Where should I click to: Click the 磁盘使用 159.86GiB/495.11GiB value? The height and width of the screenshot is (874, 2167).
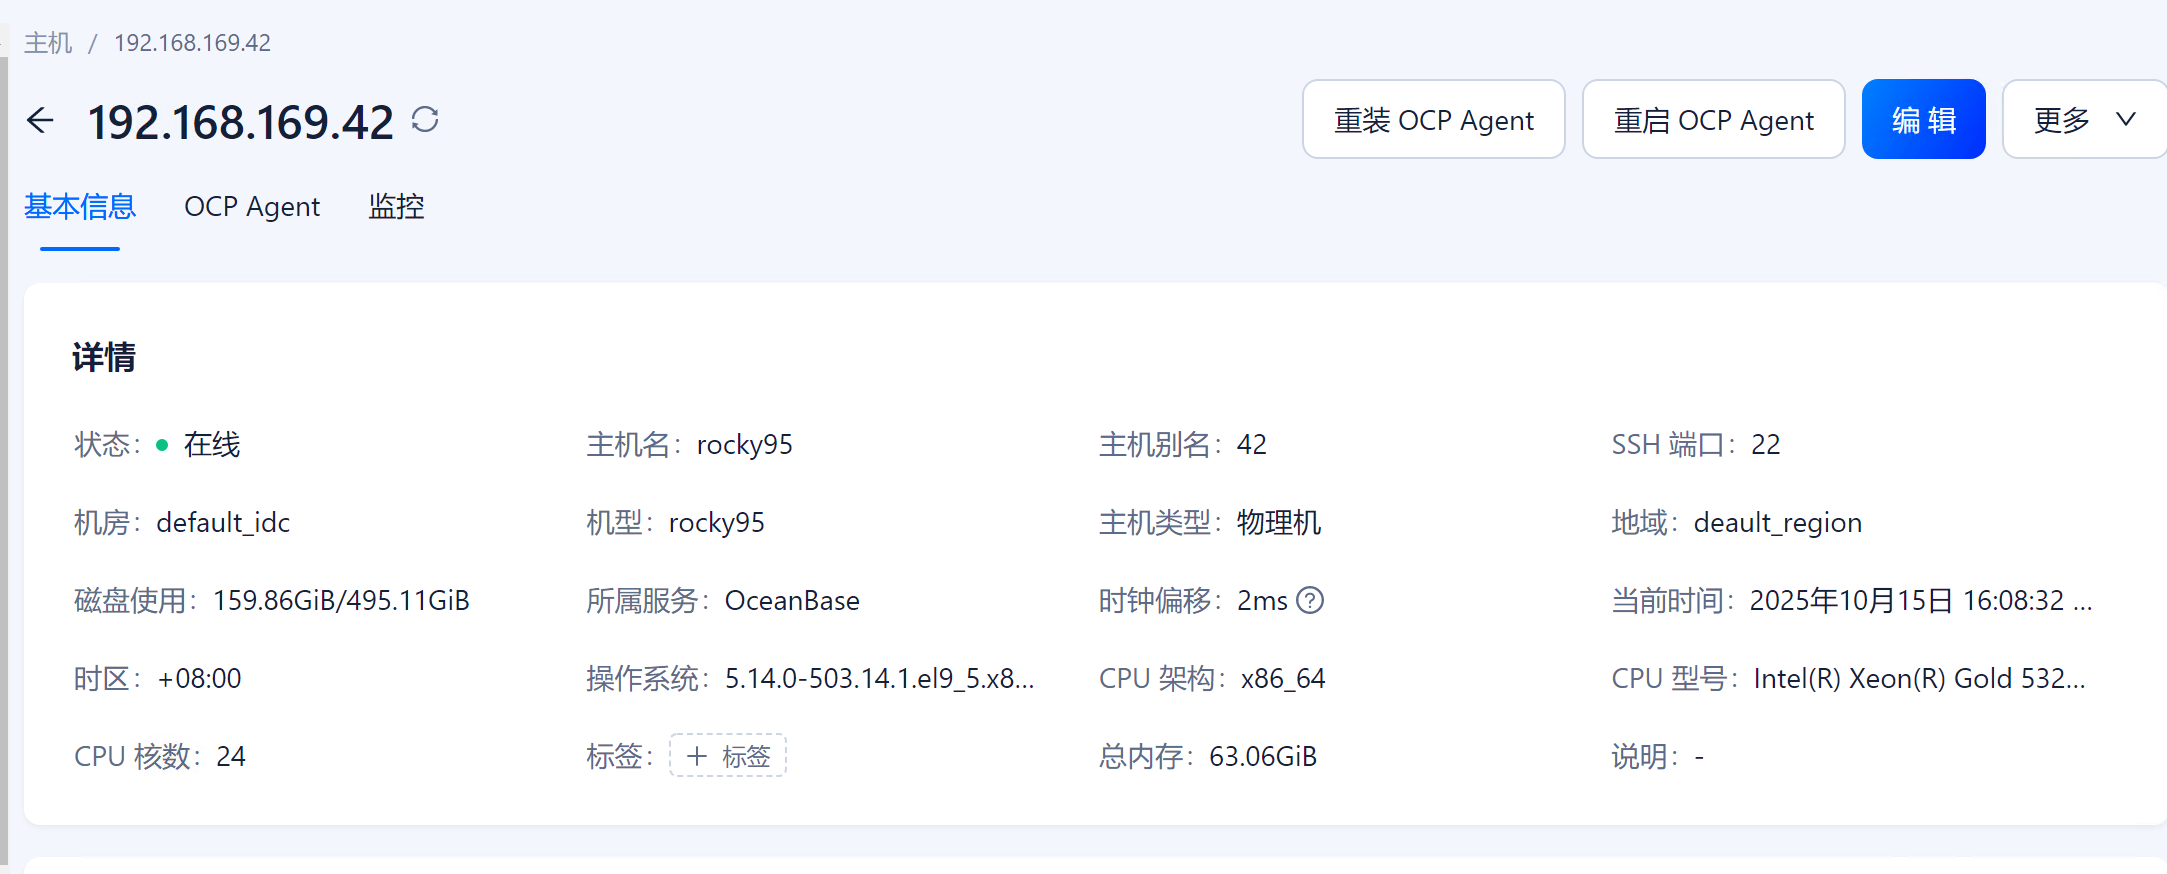(341, 601)
